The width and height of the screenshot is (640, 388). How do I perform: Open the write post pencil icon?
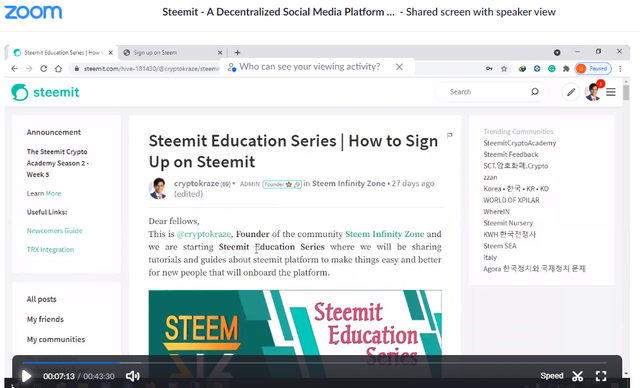(x=571, y=92)
